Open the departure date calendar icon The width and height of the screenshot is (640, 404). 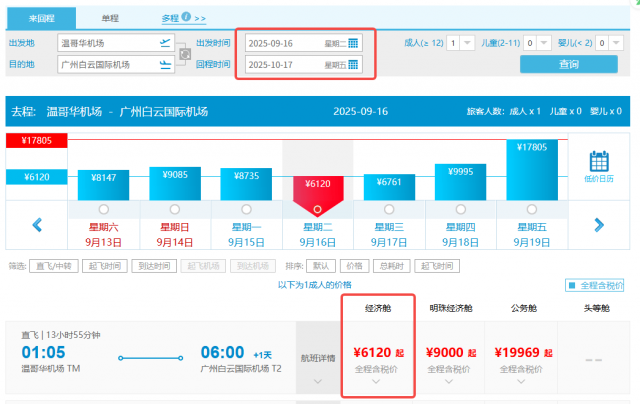[353, 44]
